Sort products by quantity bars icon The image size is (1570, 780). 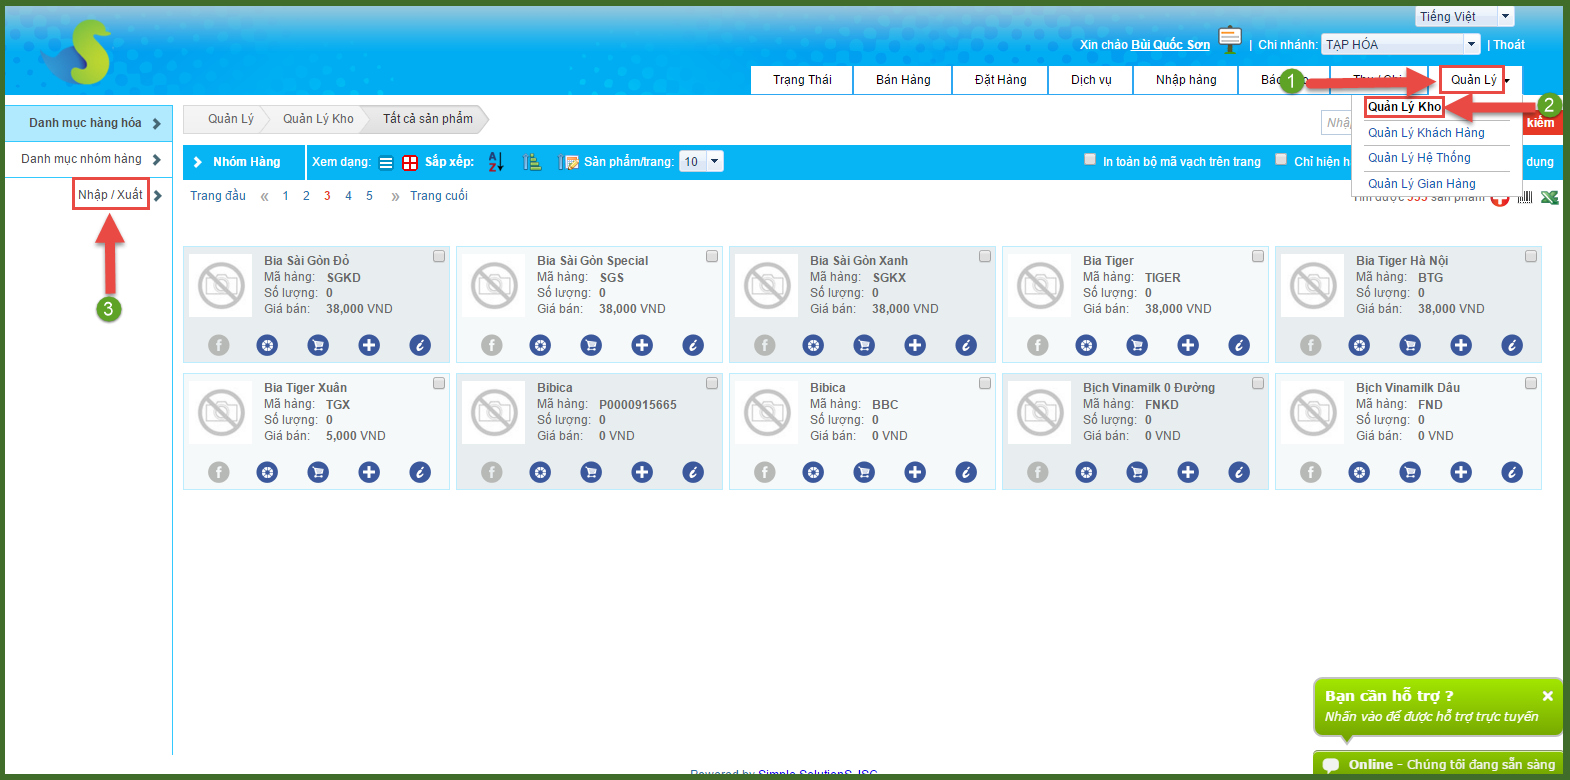pyautogui.click(x=532, y=162)
